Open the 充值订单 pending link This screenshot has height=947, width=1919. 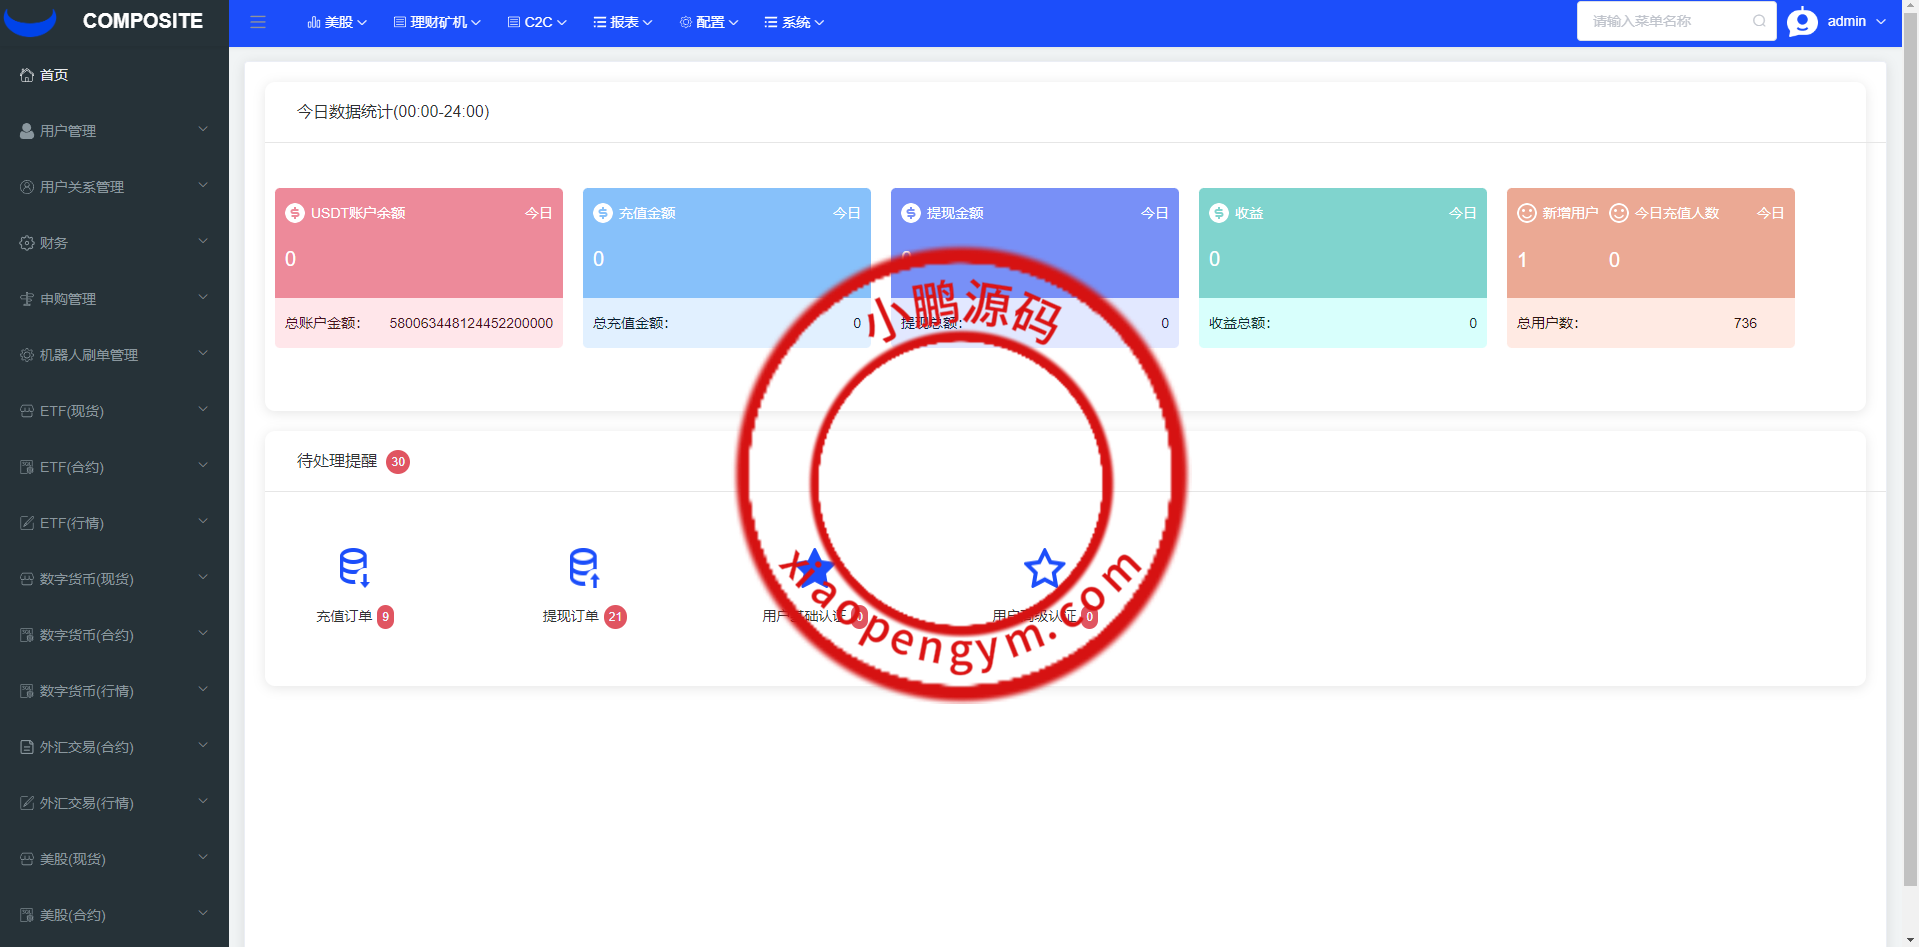click(344, 616)
